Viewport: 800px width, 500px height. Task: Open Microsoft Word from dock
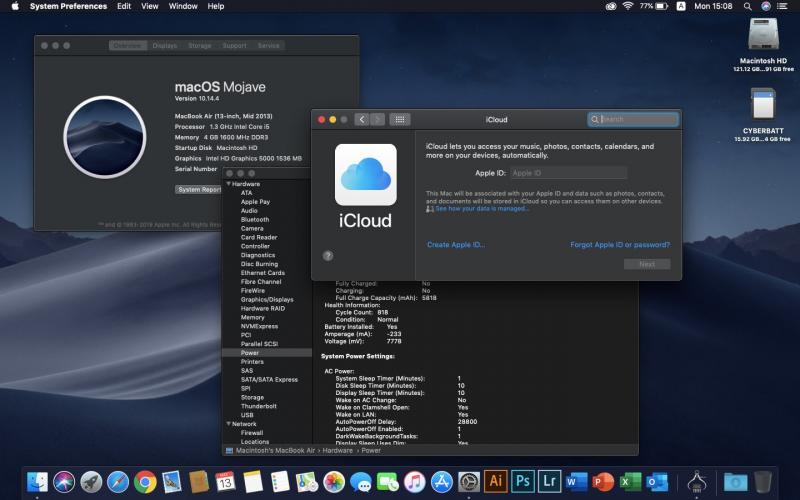pyautogui.click(x=577, y=482)
